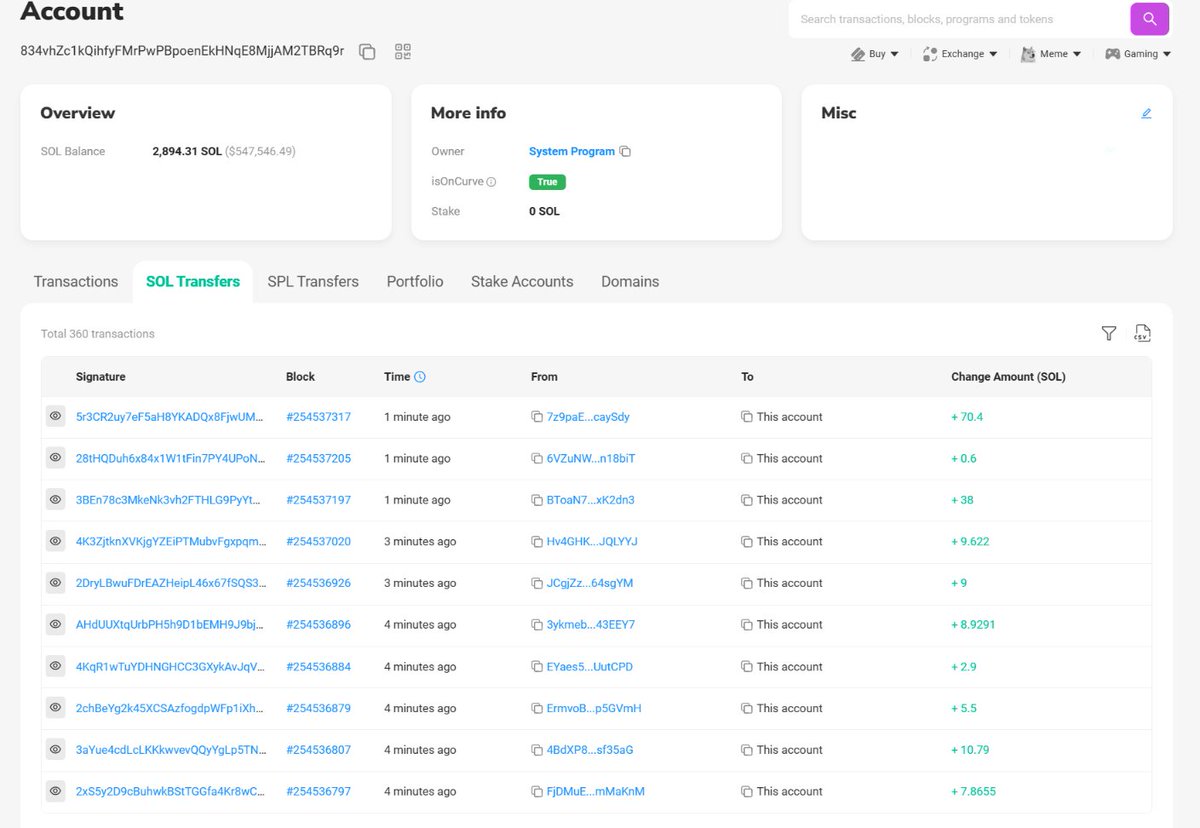Expand the Buy dropdown menu
Image resolution: width=1200 pixels, height=828 pixels.
pos(875,54)
